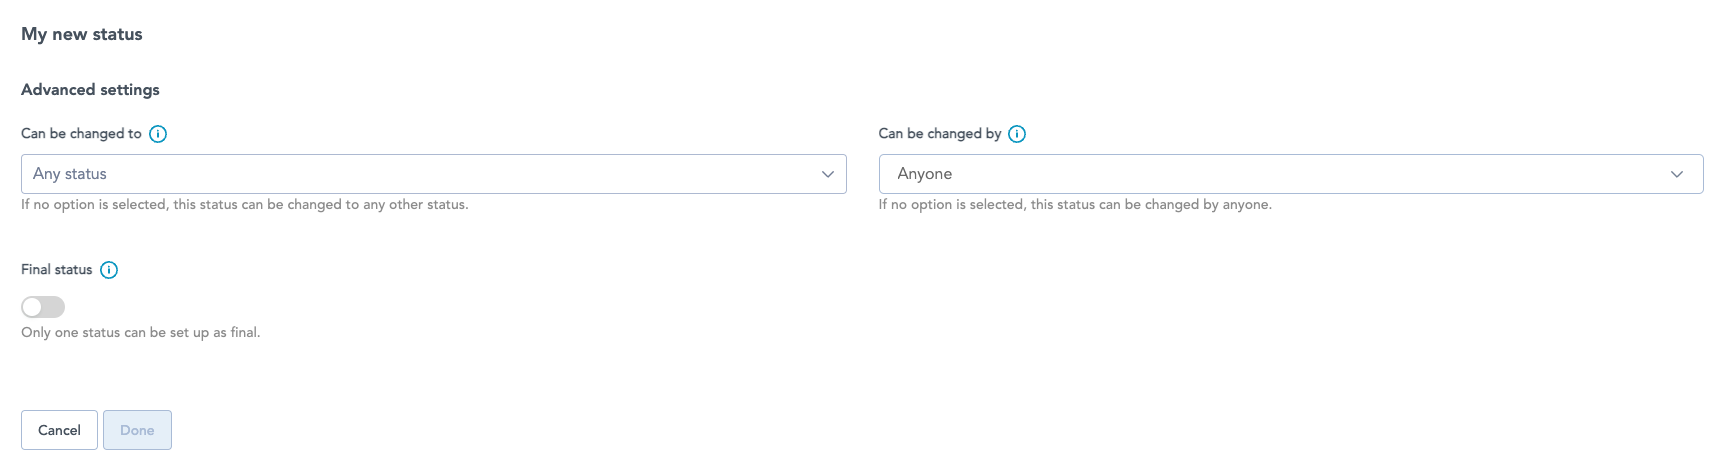This screenshot has height=466, width=1723.
Task: Click the "My new status" title
Action: 82,34
